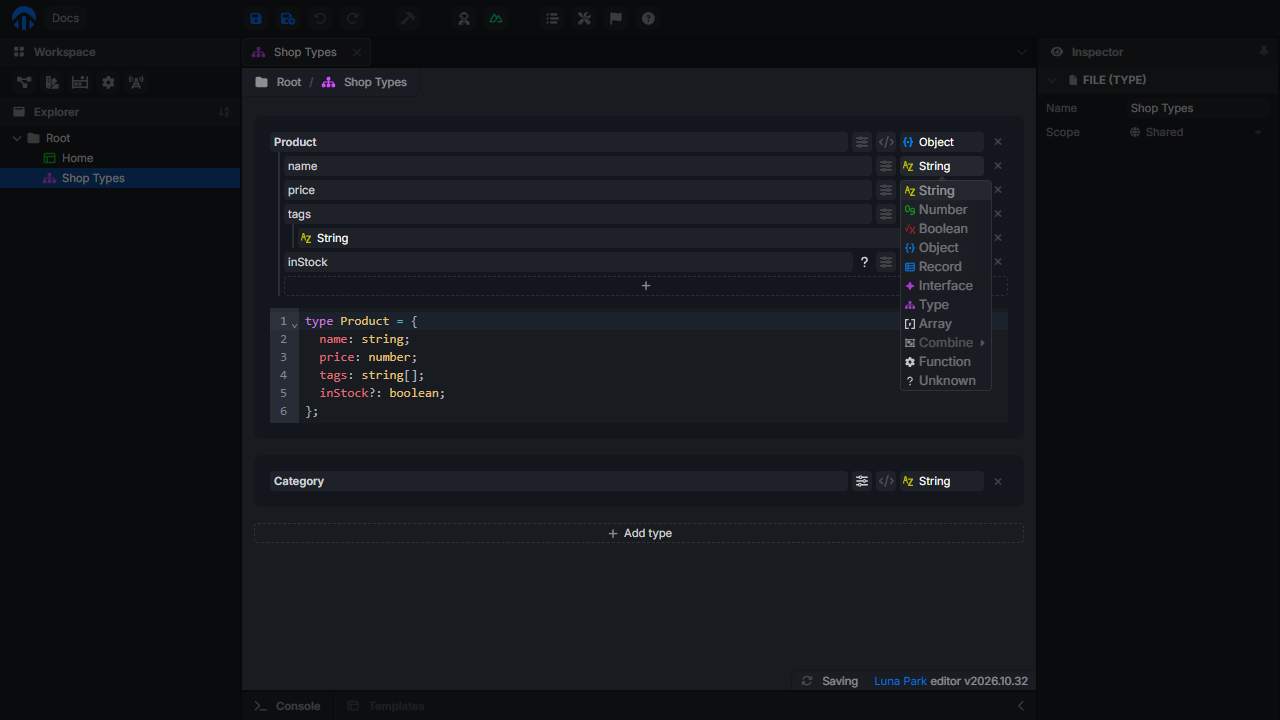Open the Combine submenu entry

(x=946, y=343)
